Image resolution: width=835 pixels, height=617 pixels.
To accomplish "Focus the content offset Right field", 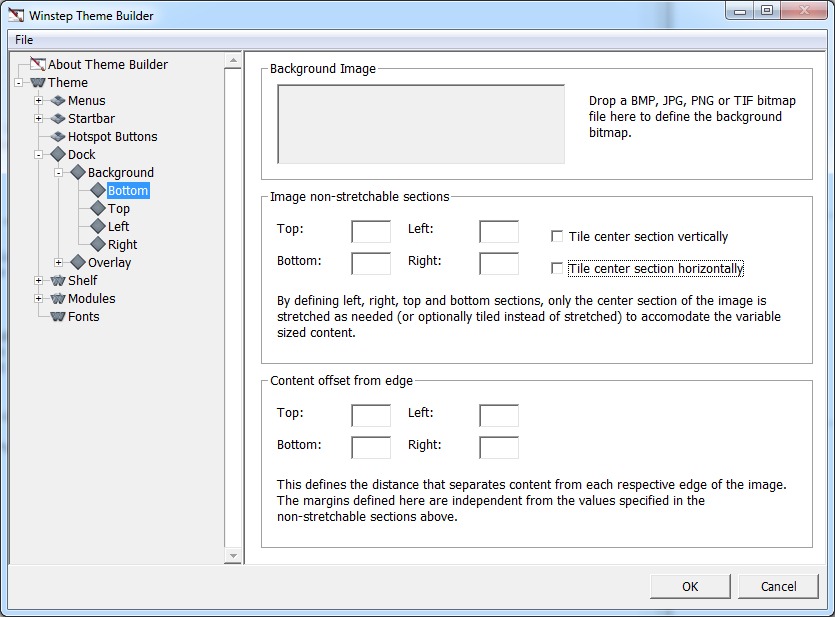I will (499, 448).
